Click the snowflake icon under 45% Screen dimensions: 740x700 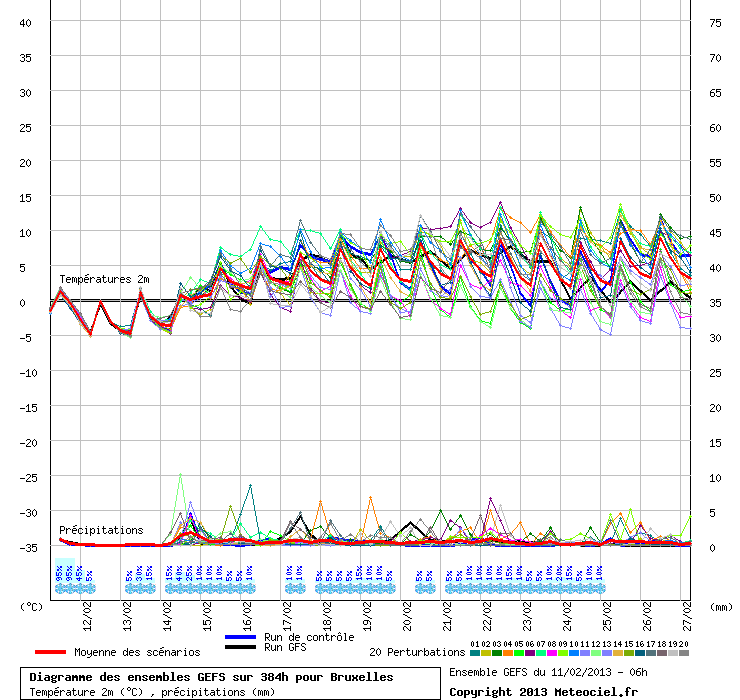click(80, 589)
